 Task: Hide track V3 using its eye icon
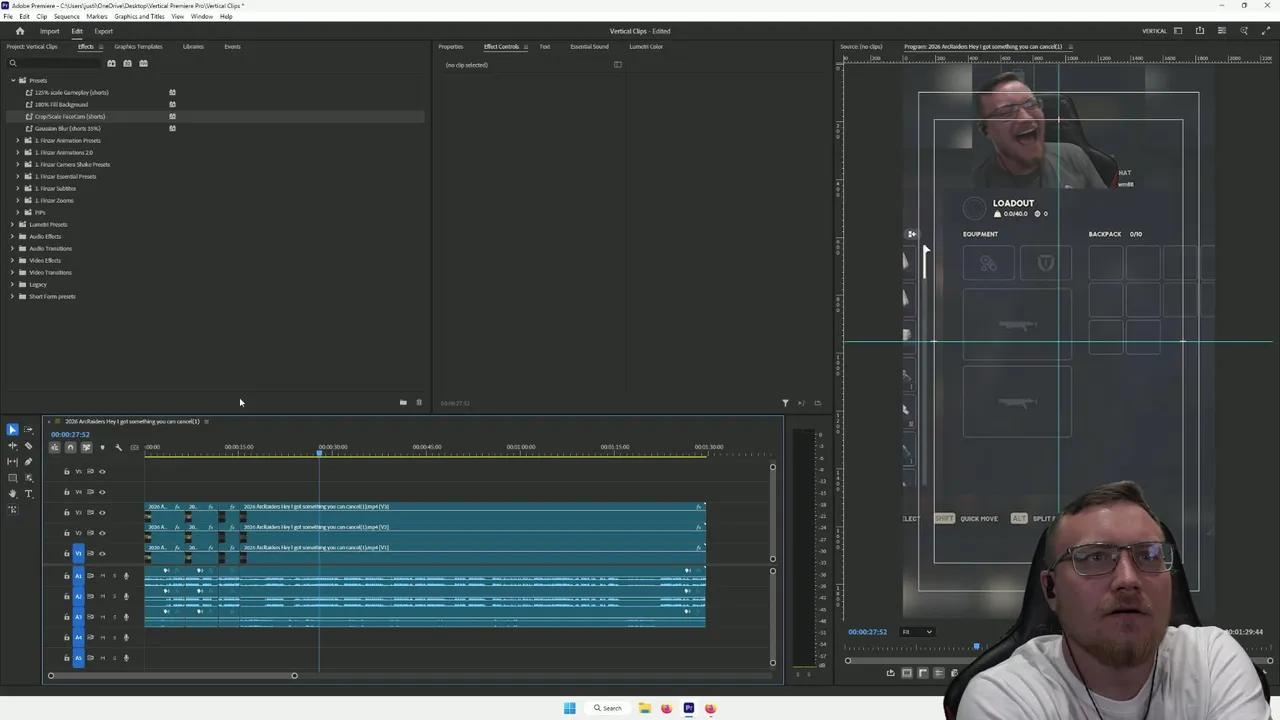pyautogui.click(x=102, y=512)
